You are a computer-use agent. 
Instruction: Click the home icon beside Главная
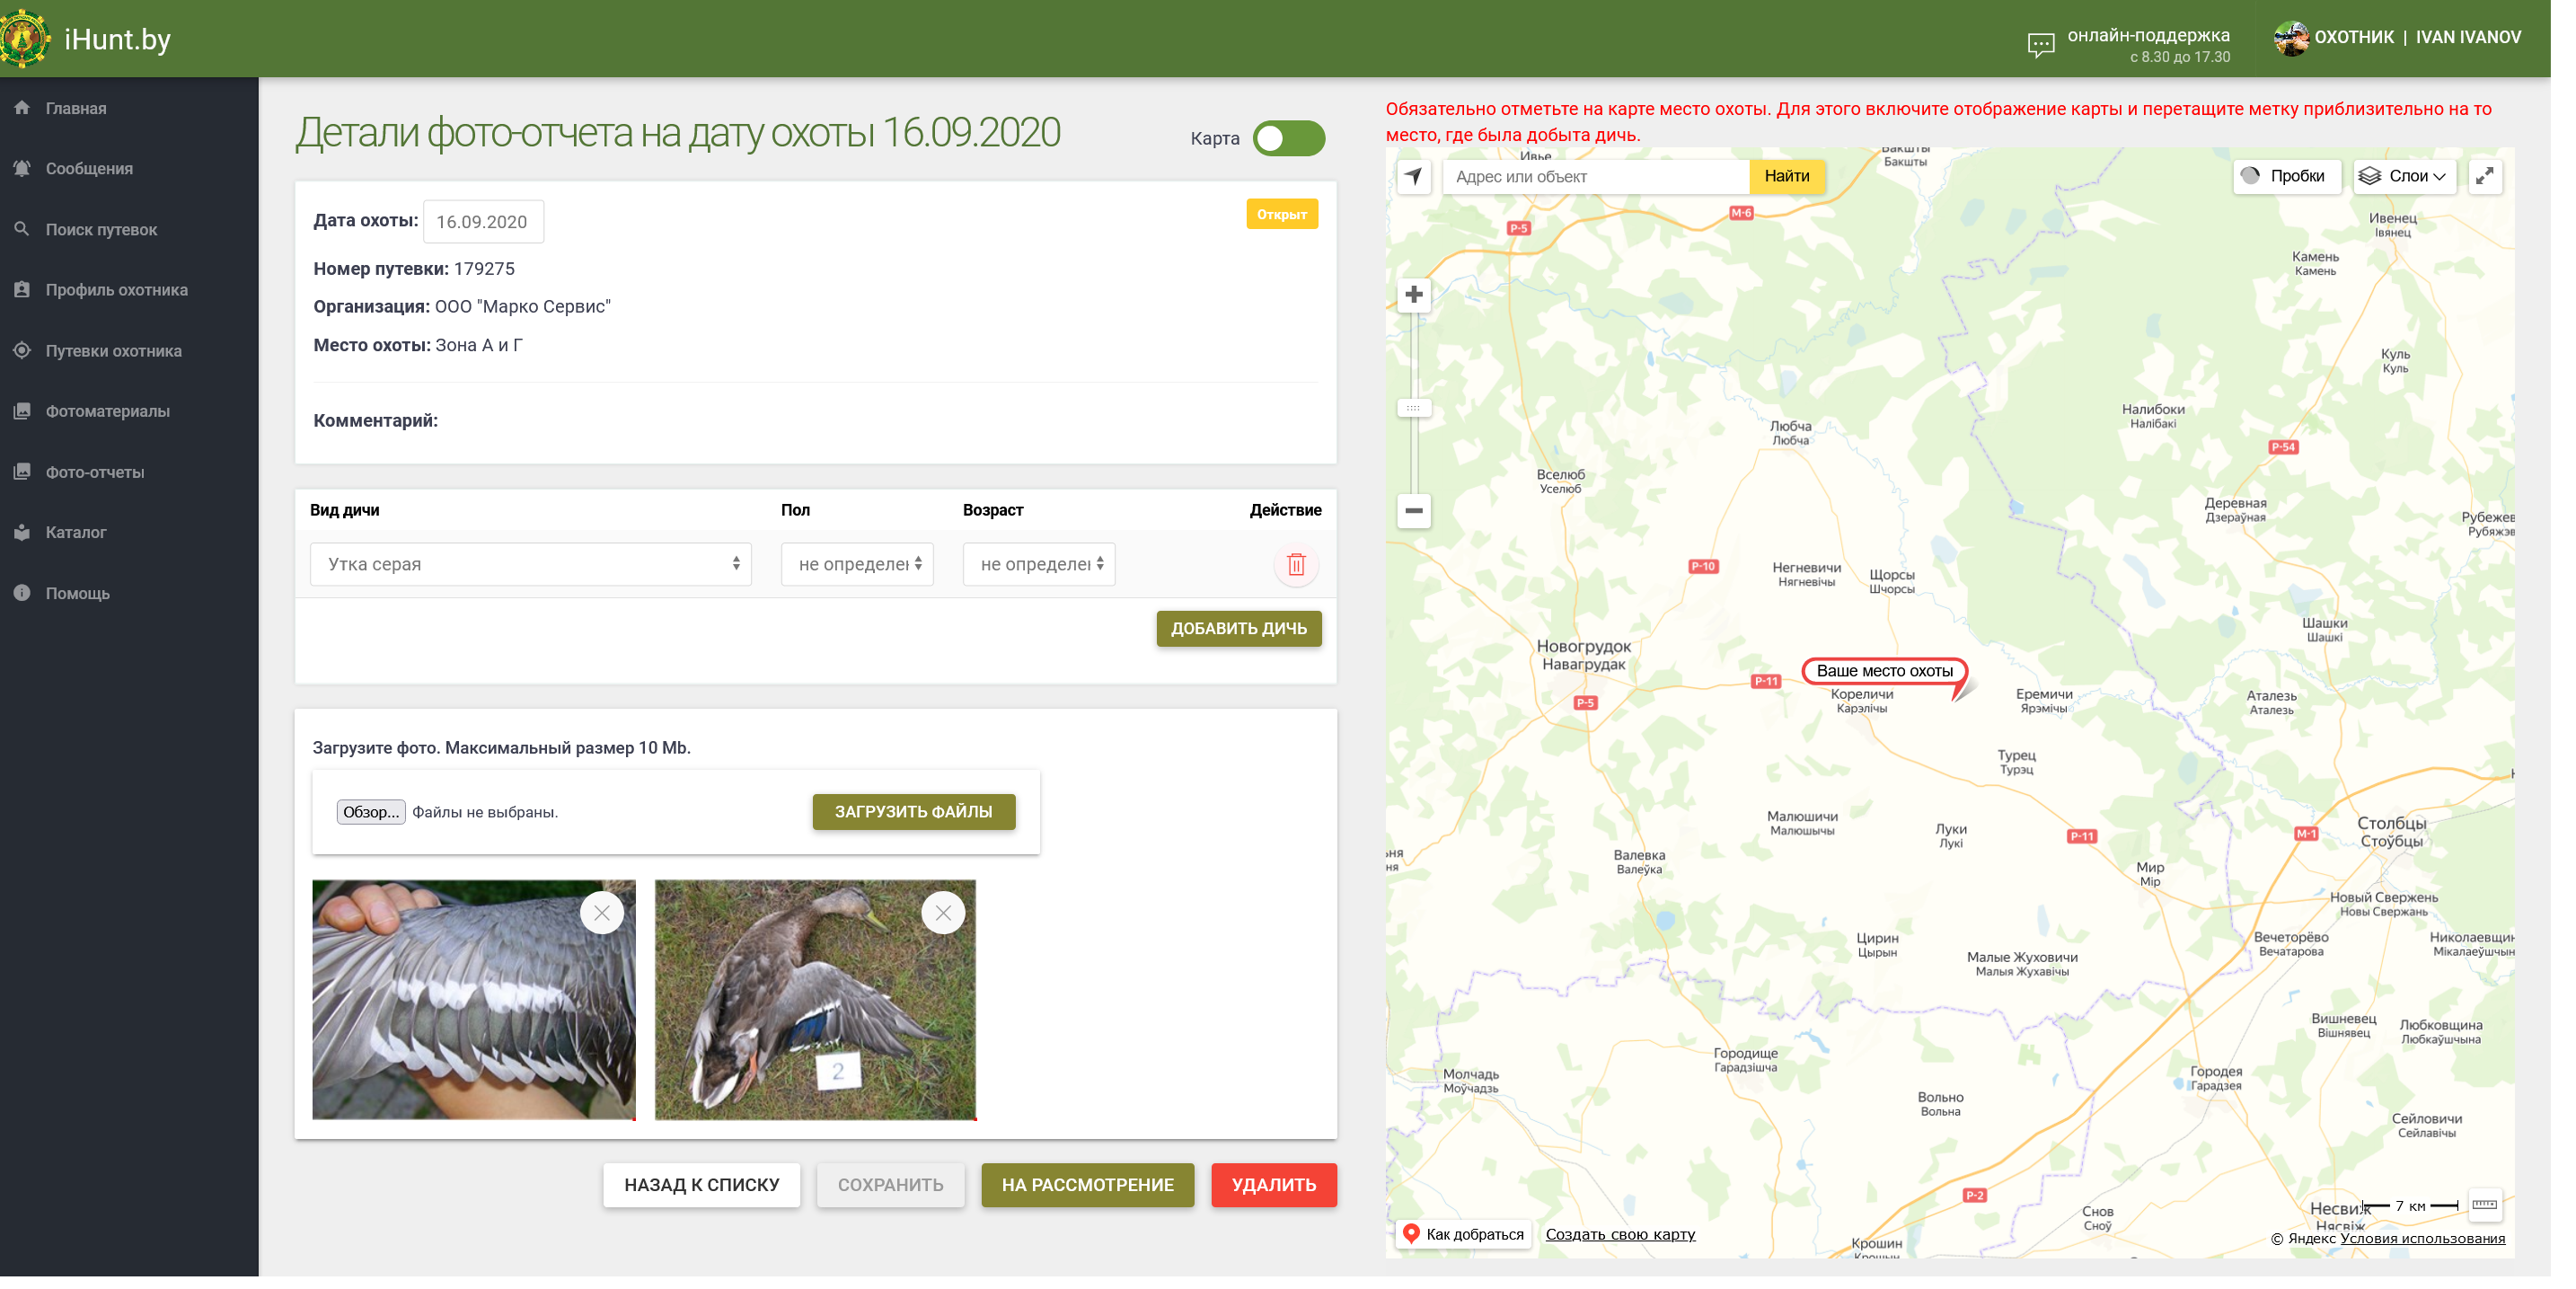[x=22, y=108]
